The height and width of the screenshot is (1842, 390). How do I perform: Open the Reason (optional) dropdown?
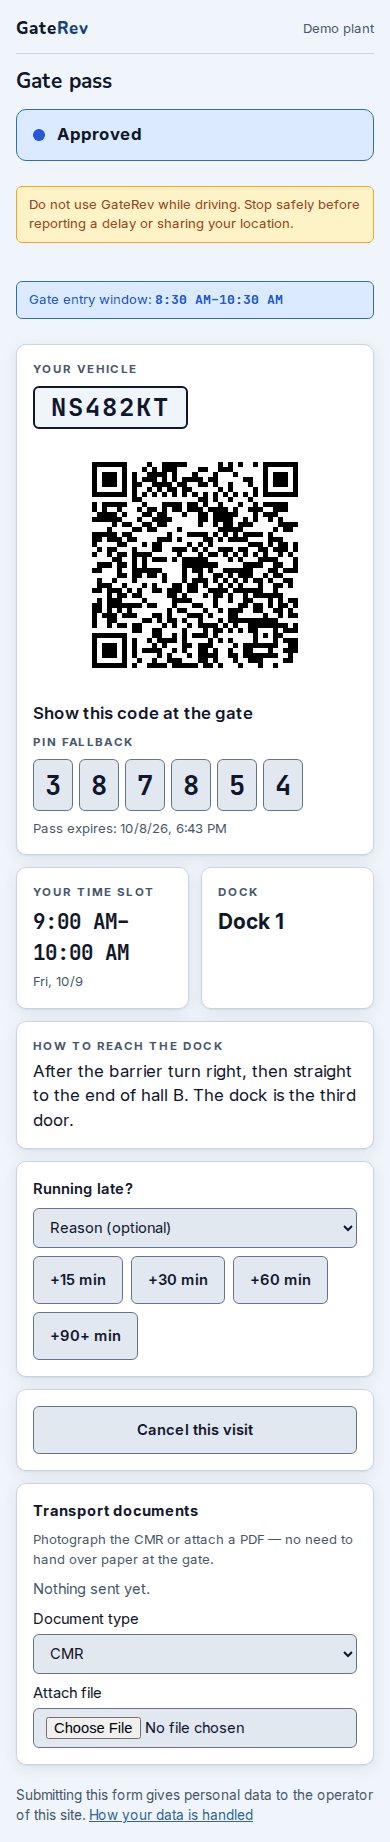[x=195, y=1228]
